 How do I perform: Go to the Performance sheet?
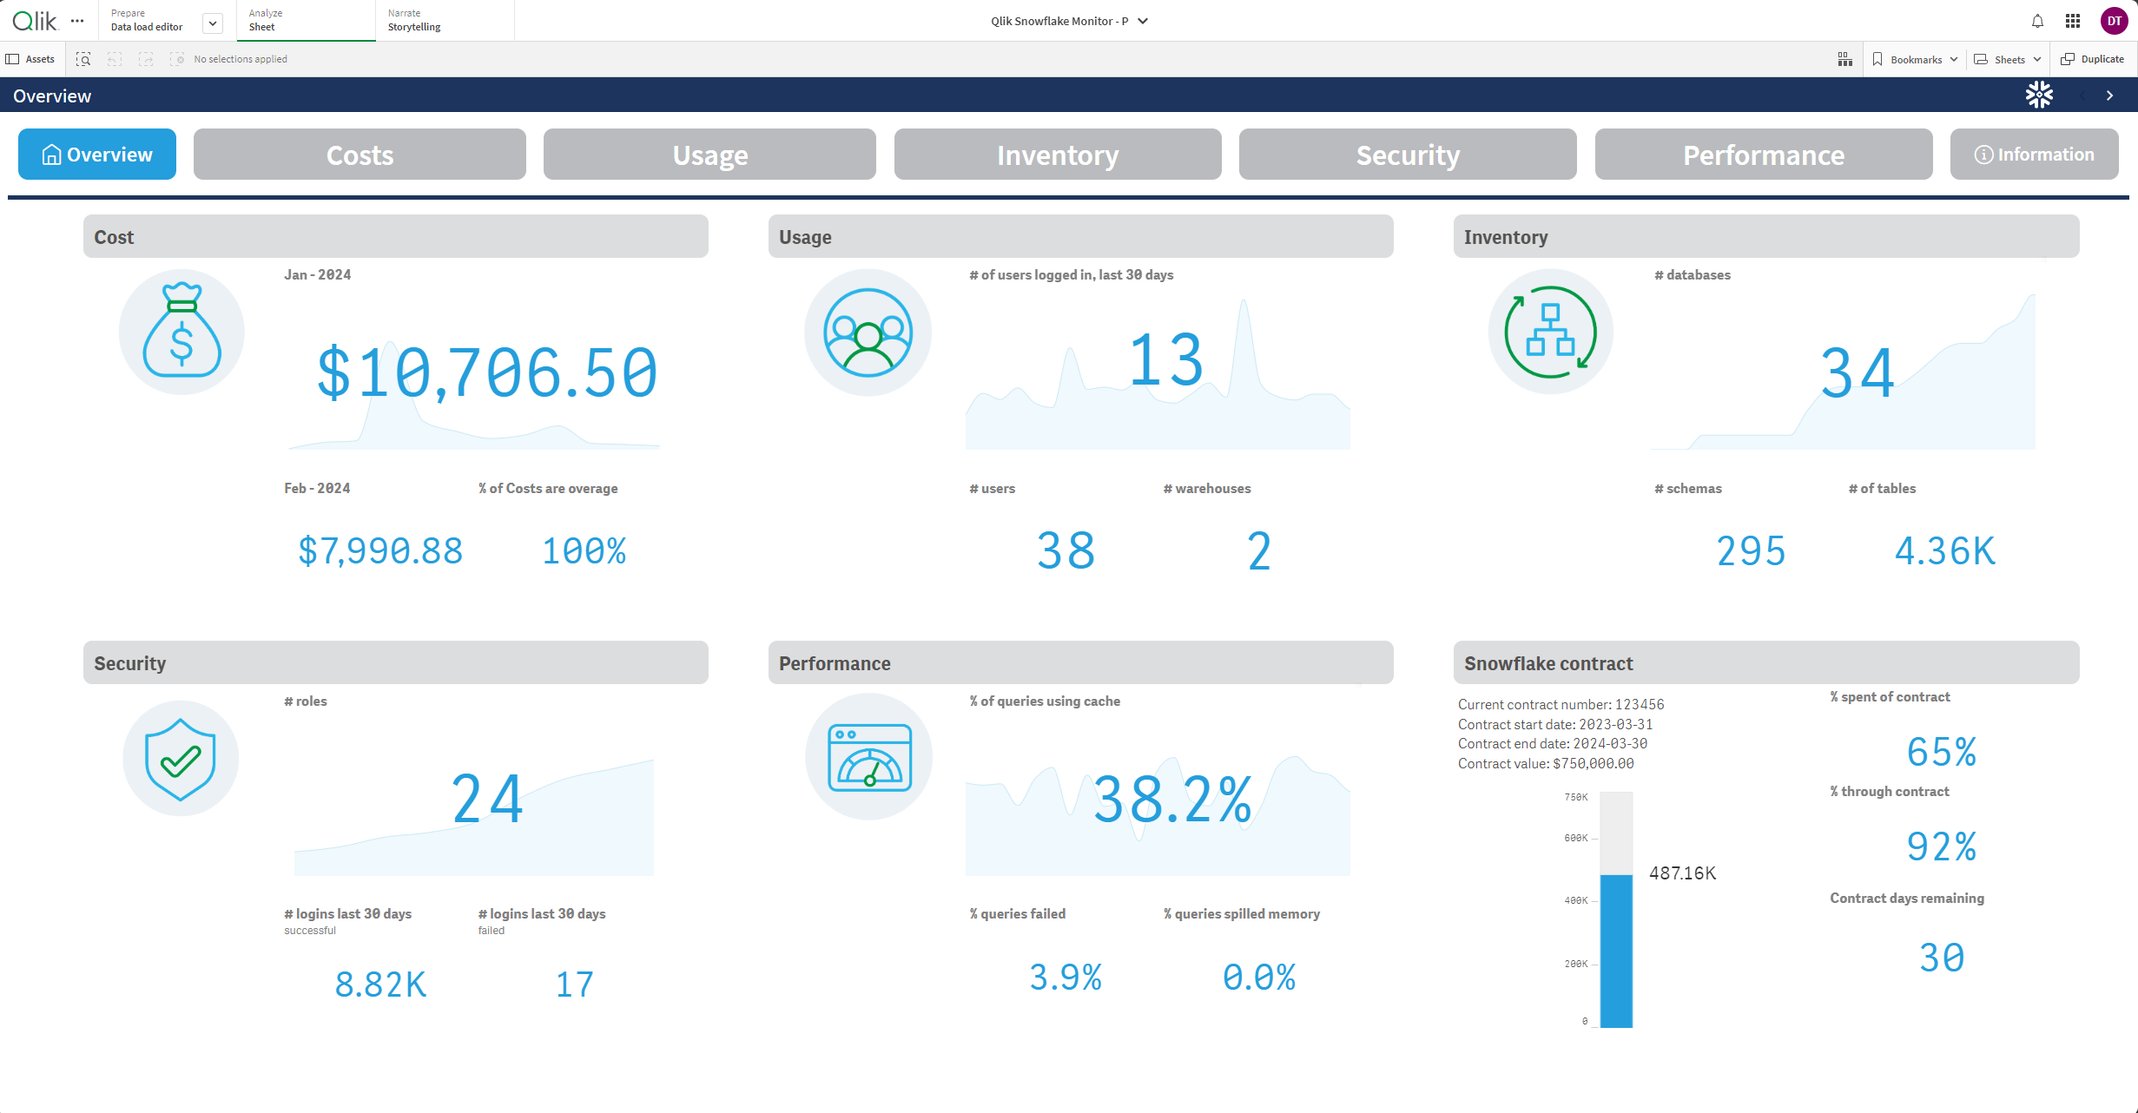pos(1764,154)
